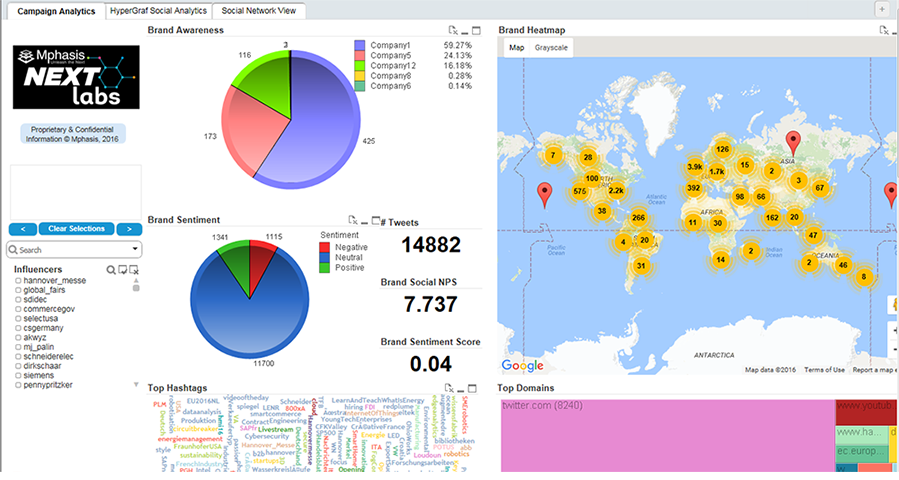Minimize the Top Hashtags panel
Viewport: 899px width, 480px height.
[461, 391]
